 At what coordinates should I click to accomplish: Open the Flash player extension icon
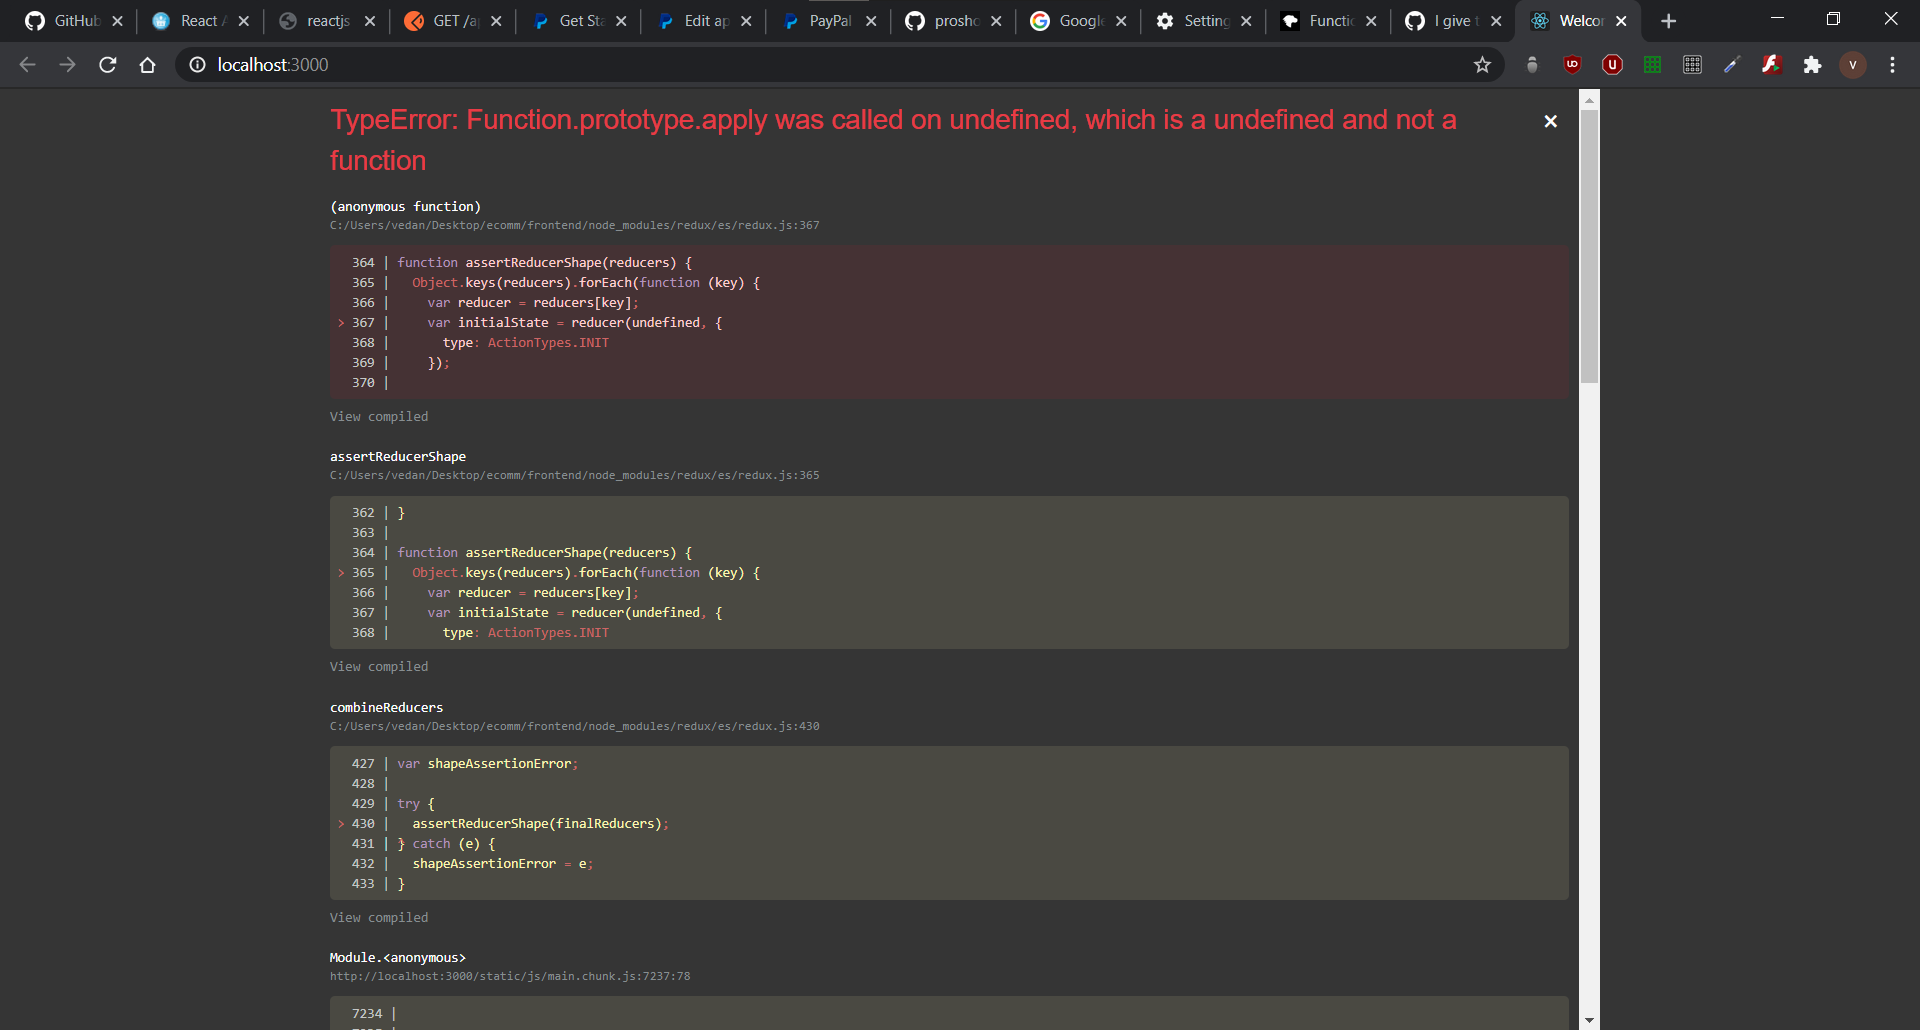click(1772, 64)
